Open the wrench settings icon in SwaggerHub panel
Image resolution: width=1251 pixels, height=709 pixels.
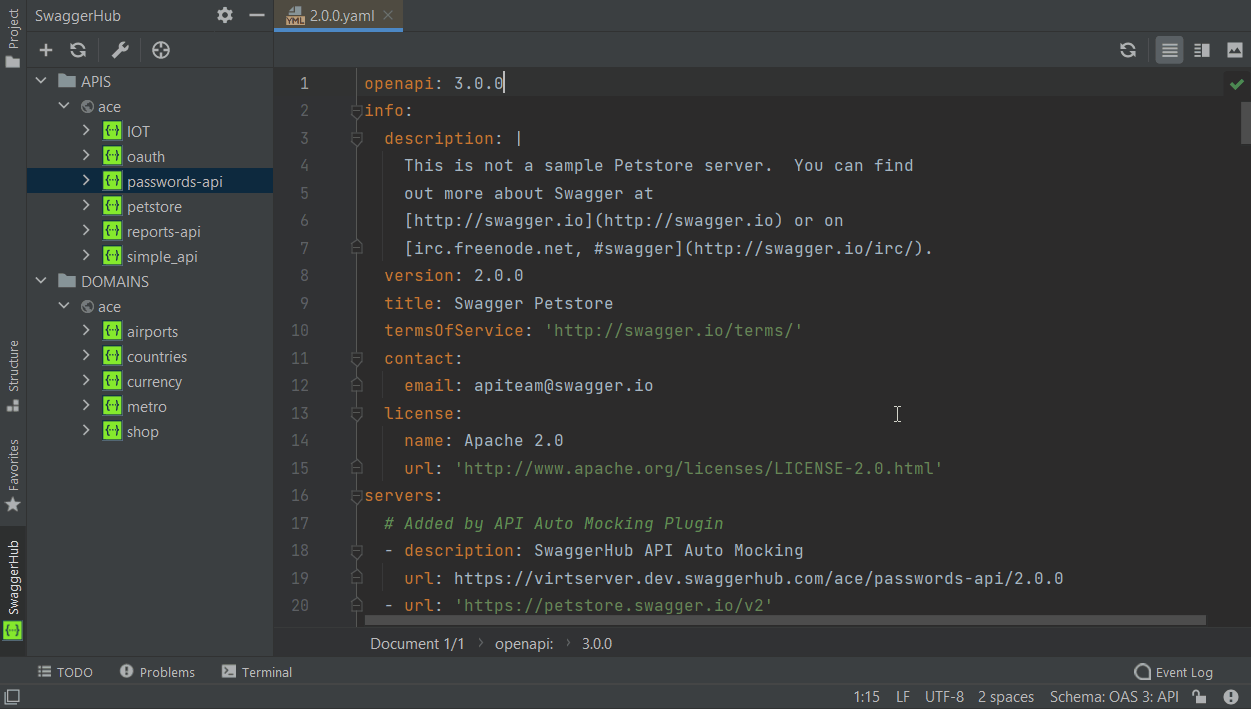tap(120, 49)
